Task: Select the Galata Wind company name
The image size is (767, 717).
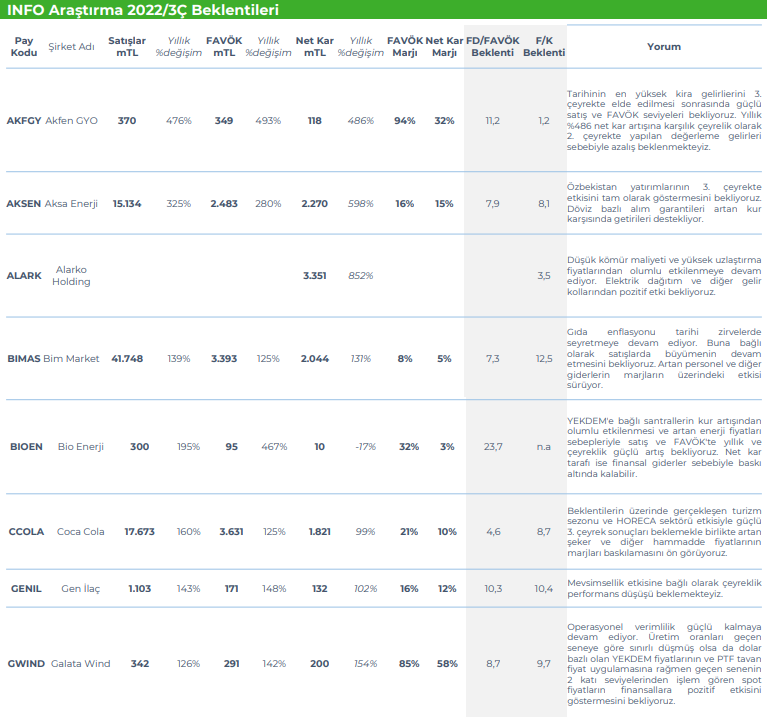Action: click(78, 664)
